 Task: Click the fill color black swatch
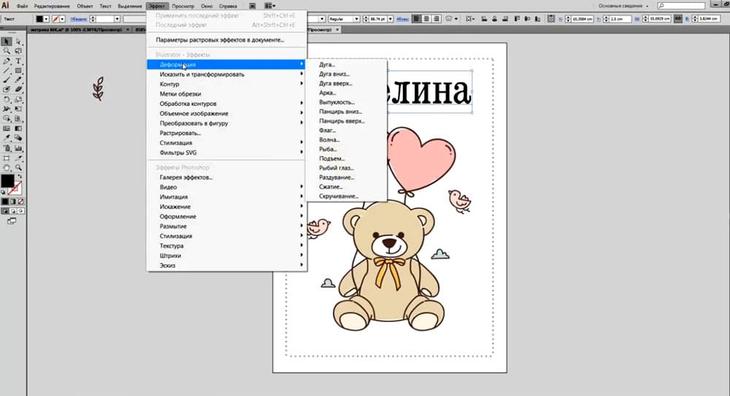tap(7, 181)
